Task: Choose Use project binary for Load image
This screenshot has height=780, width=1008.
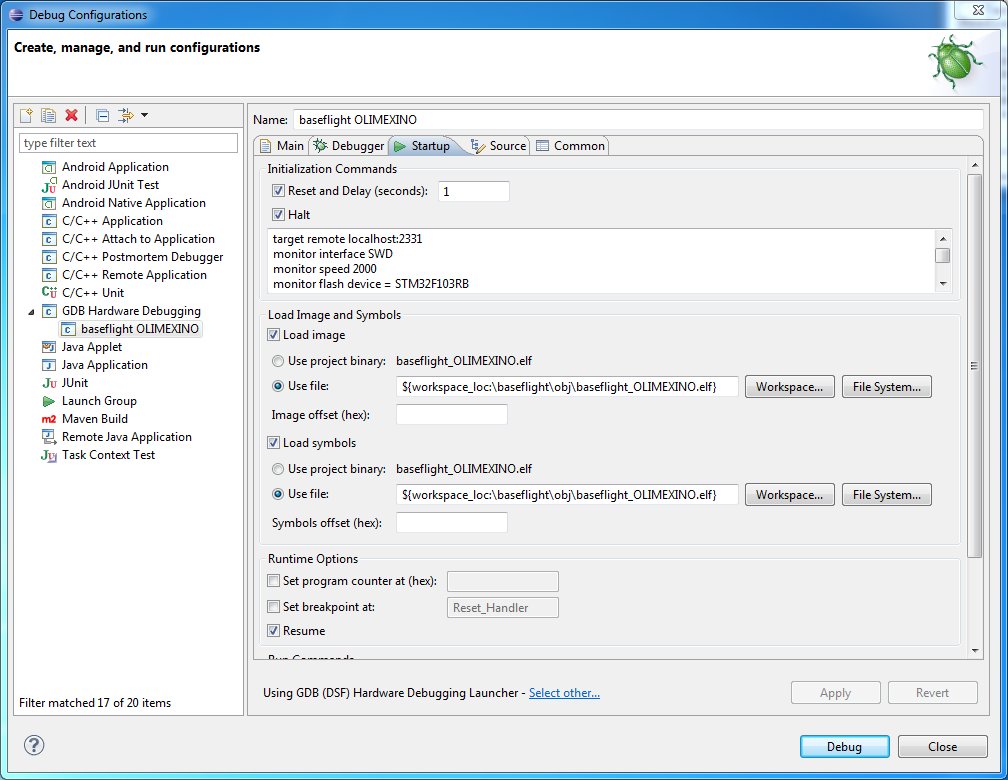Action: pyautogui.click(x=278, y=361)
